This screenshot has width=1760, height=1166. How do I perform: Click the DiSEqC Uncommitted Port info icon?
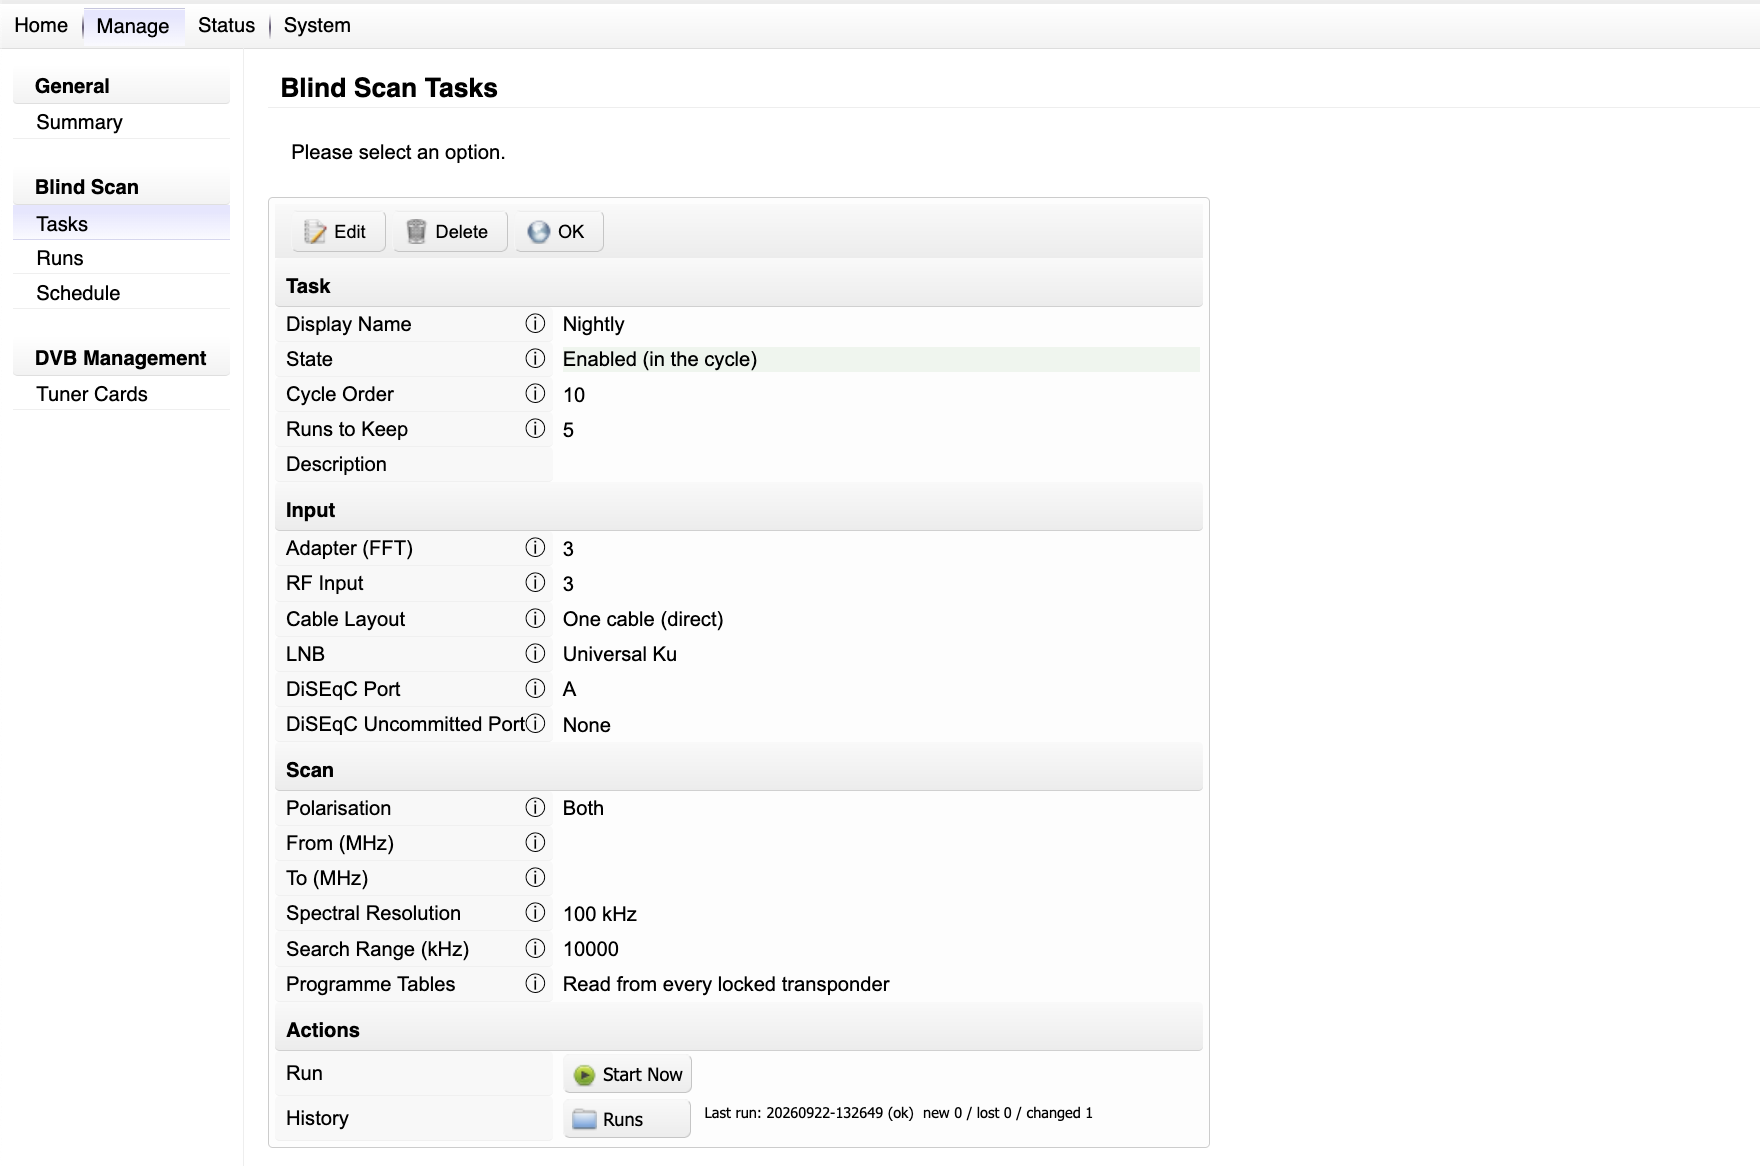click(x=535, y=723)
